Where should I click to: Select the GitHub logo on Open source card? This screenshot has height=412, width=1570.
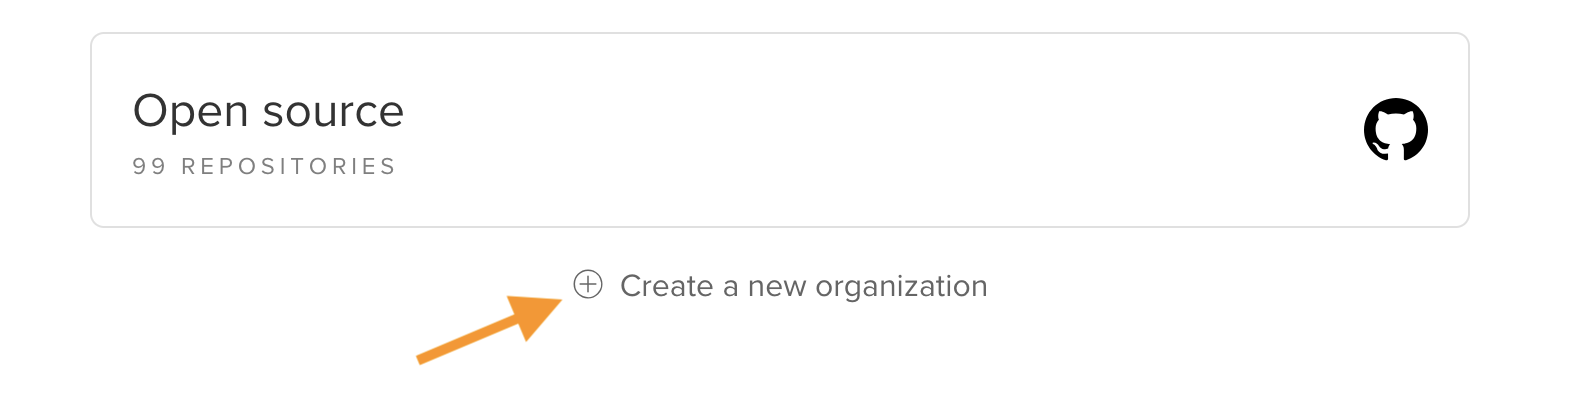tap(1395, 130)
